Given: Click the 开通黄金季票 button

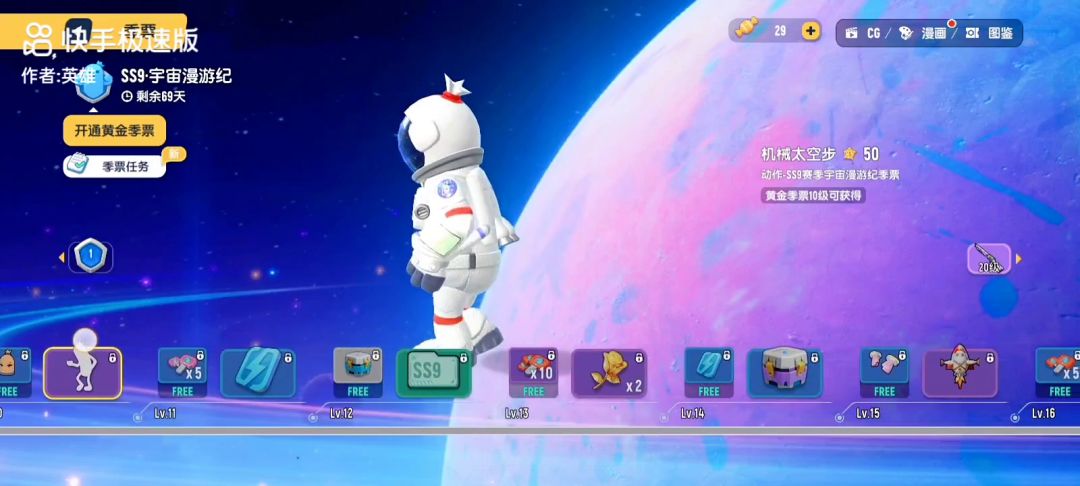Looking at the screenshot, I should [114, 131].
